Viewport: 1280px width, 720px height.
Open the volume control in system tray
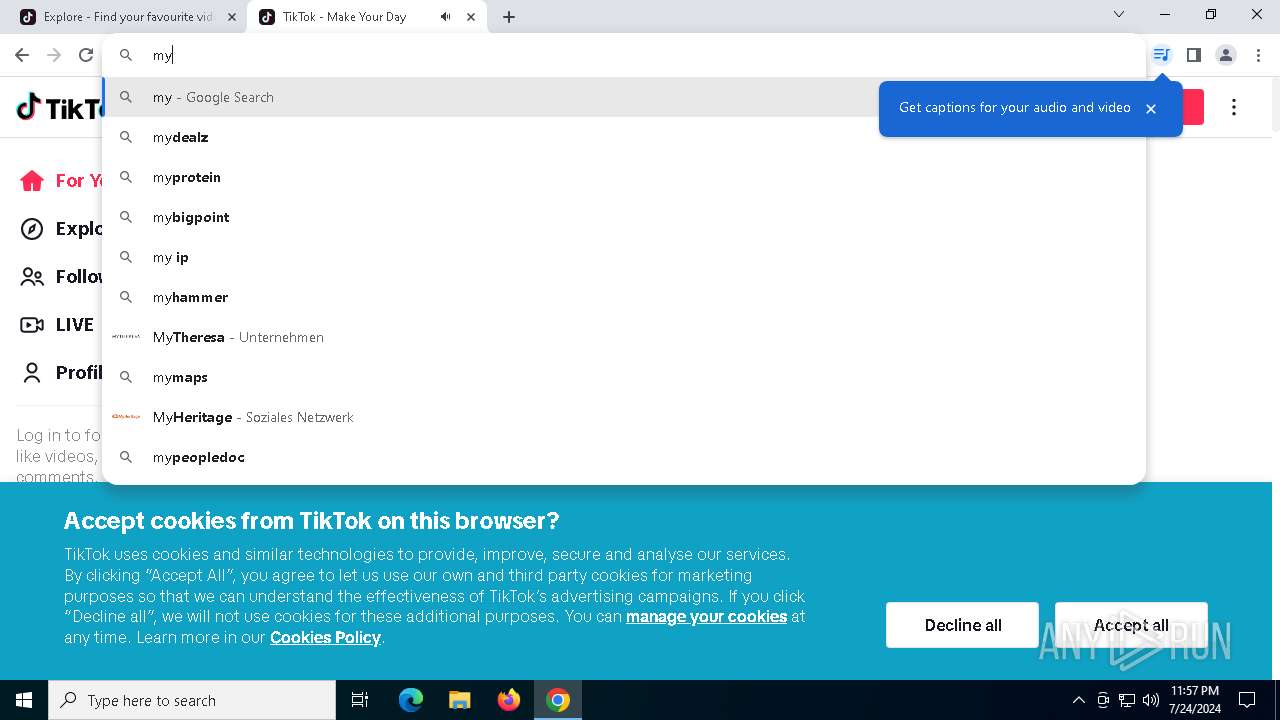pyautogui.click(x=1151, y=700)
